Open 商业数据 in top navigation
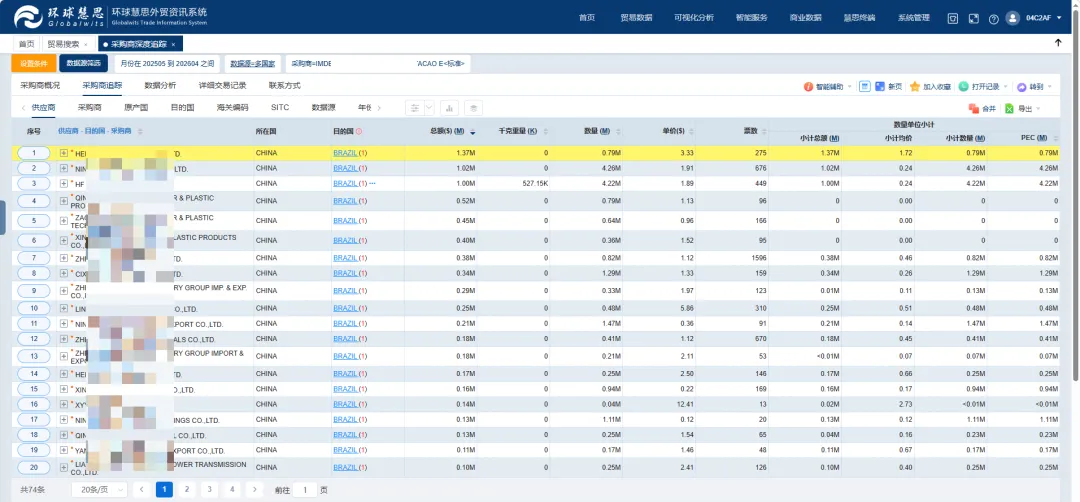 [805, 18]
